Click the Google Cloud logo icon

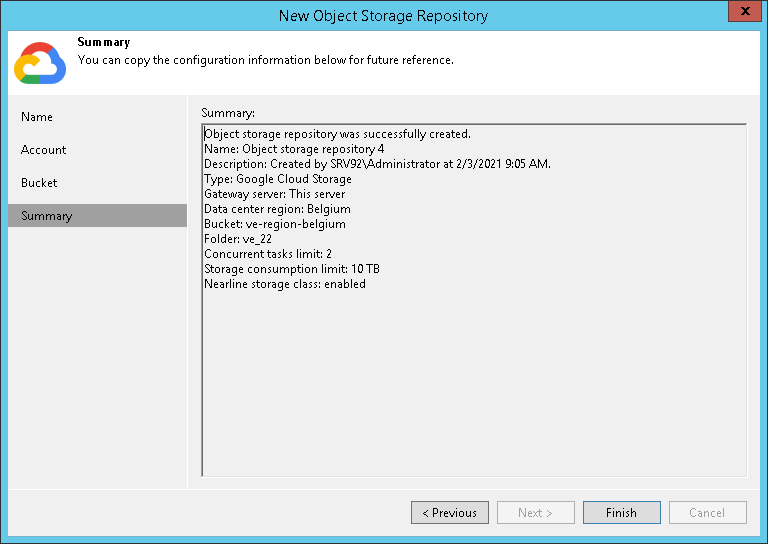pos(40,63)
